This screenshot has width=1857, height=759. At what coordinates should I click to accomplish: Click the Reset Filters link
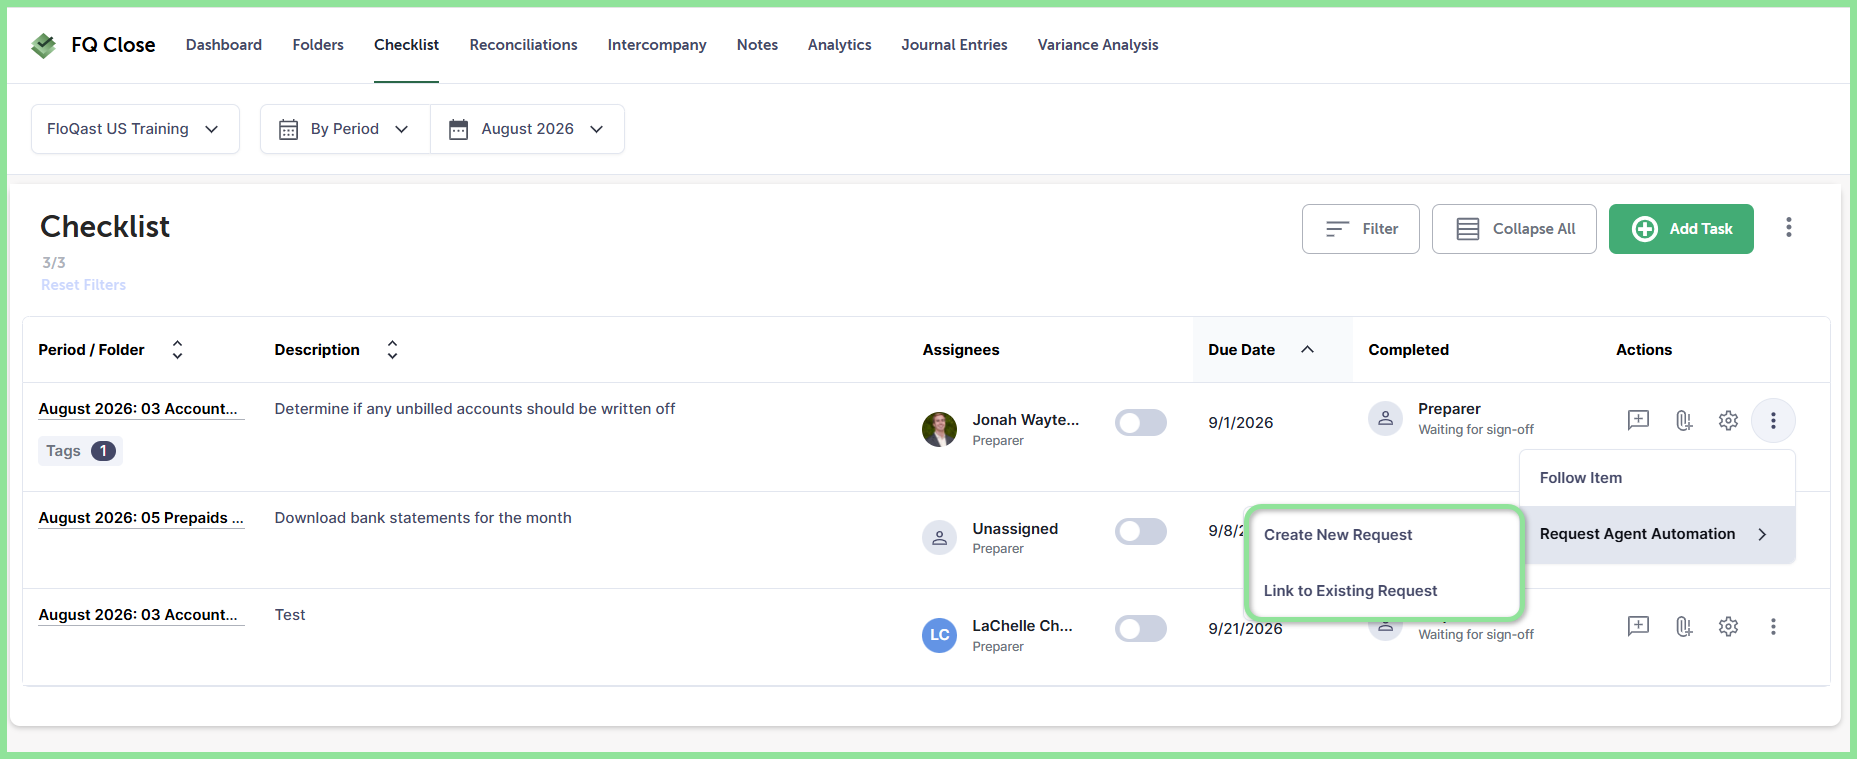pos(84,285)
